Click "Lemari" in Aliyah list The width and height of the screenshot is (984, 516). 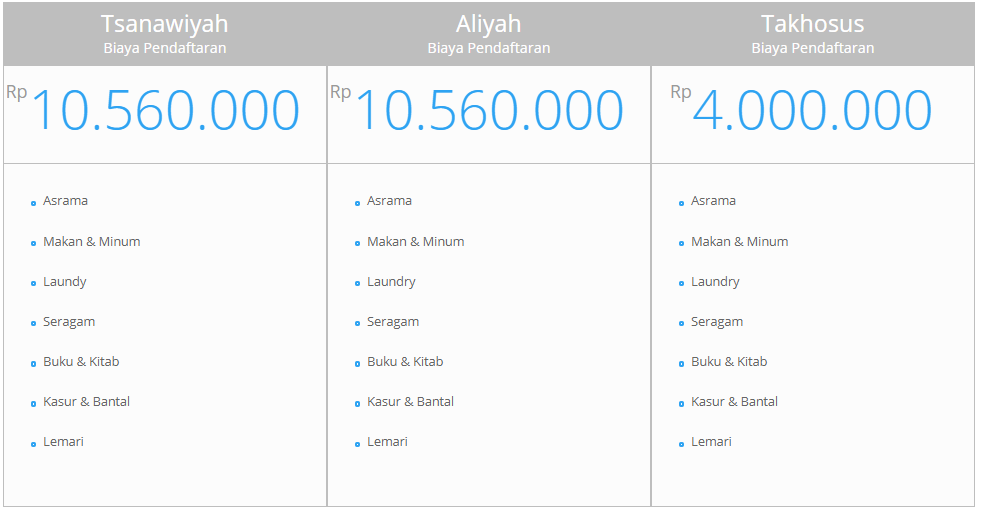pyautogui.click(x=387, y=442)
